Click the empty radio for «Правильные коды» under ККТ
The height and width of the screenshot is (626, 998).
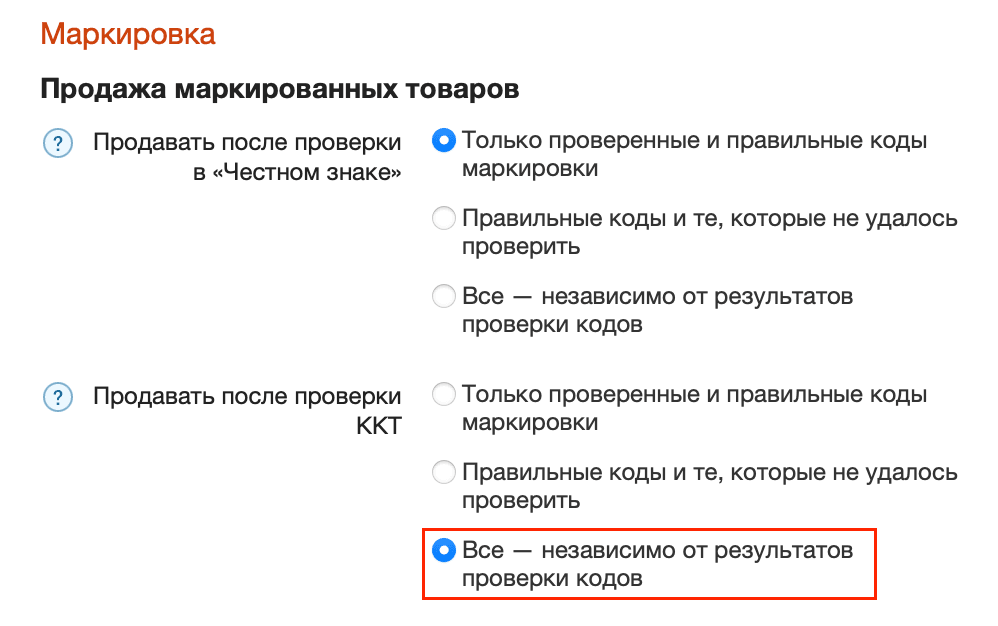[443, 470]
